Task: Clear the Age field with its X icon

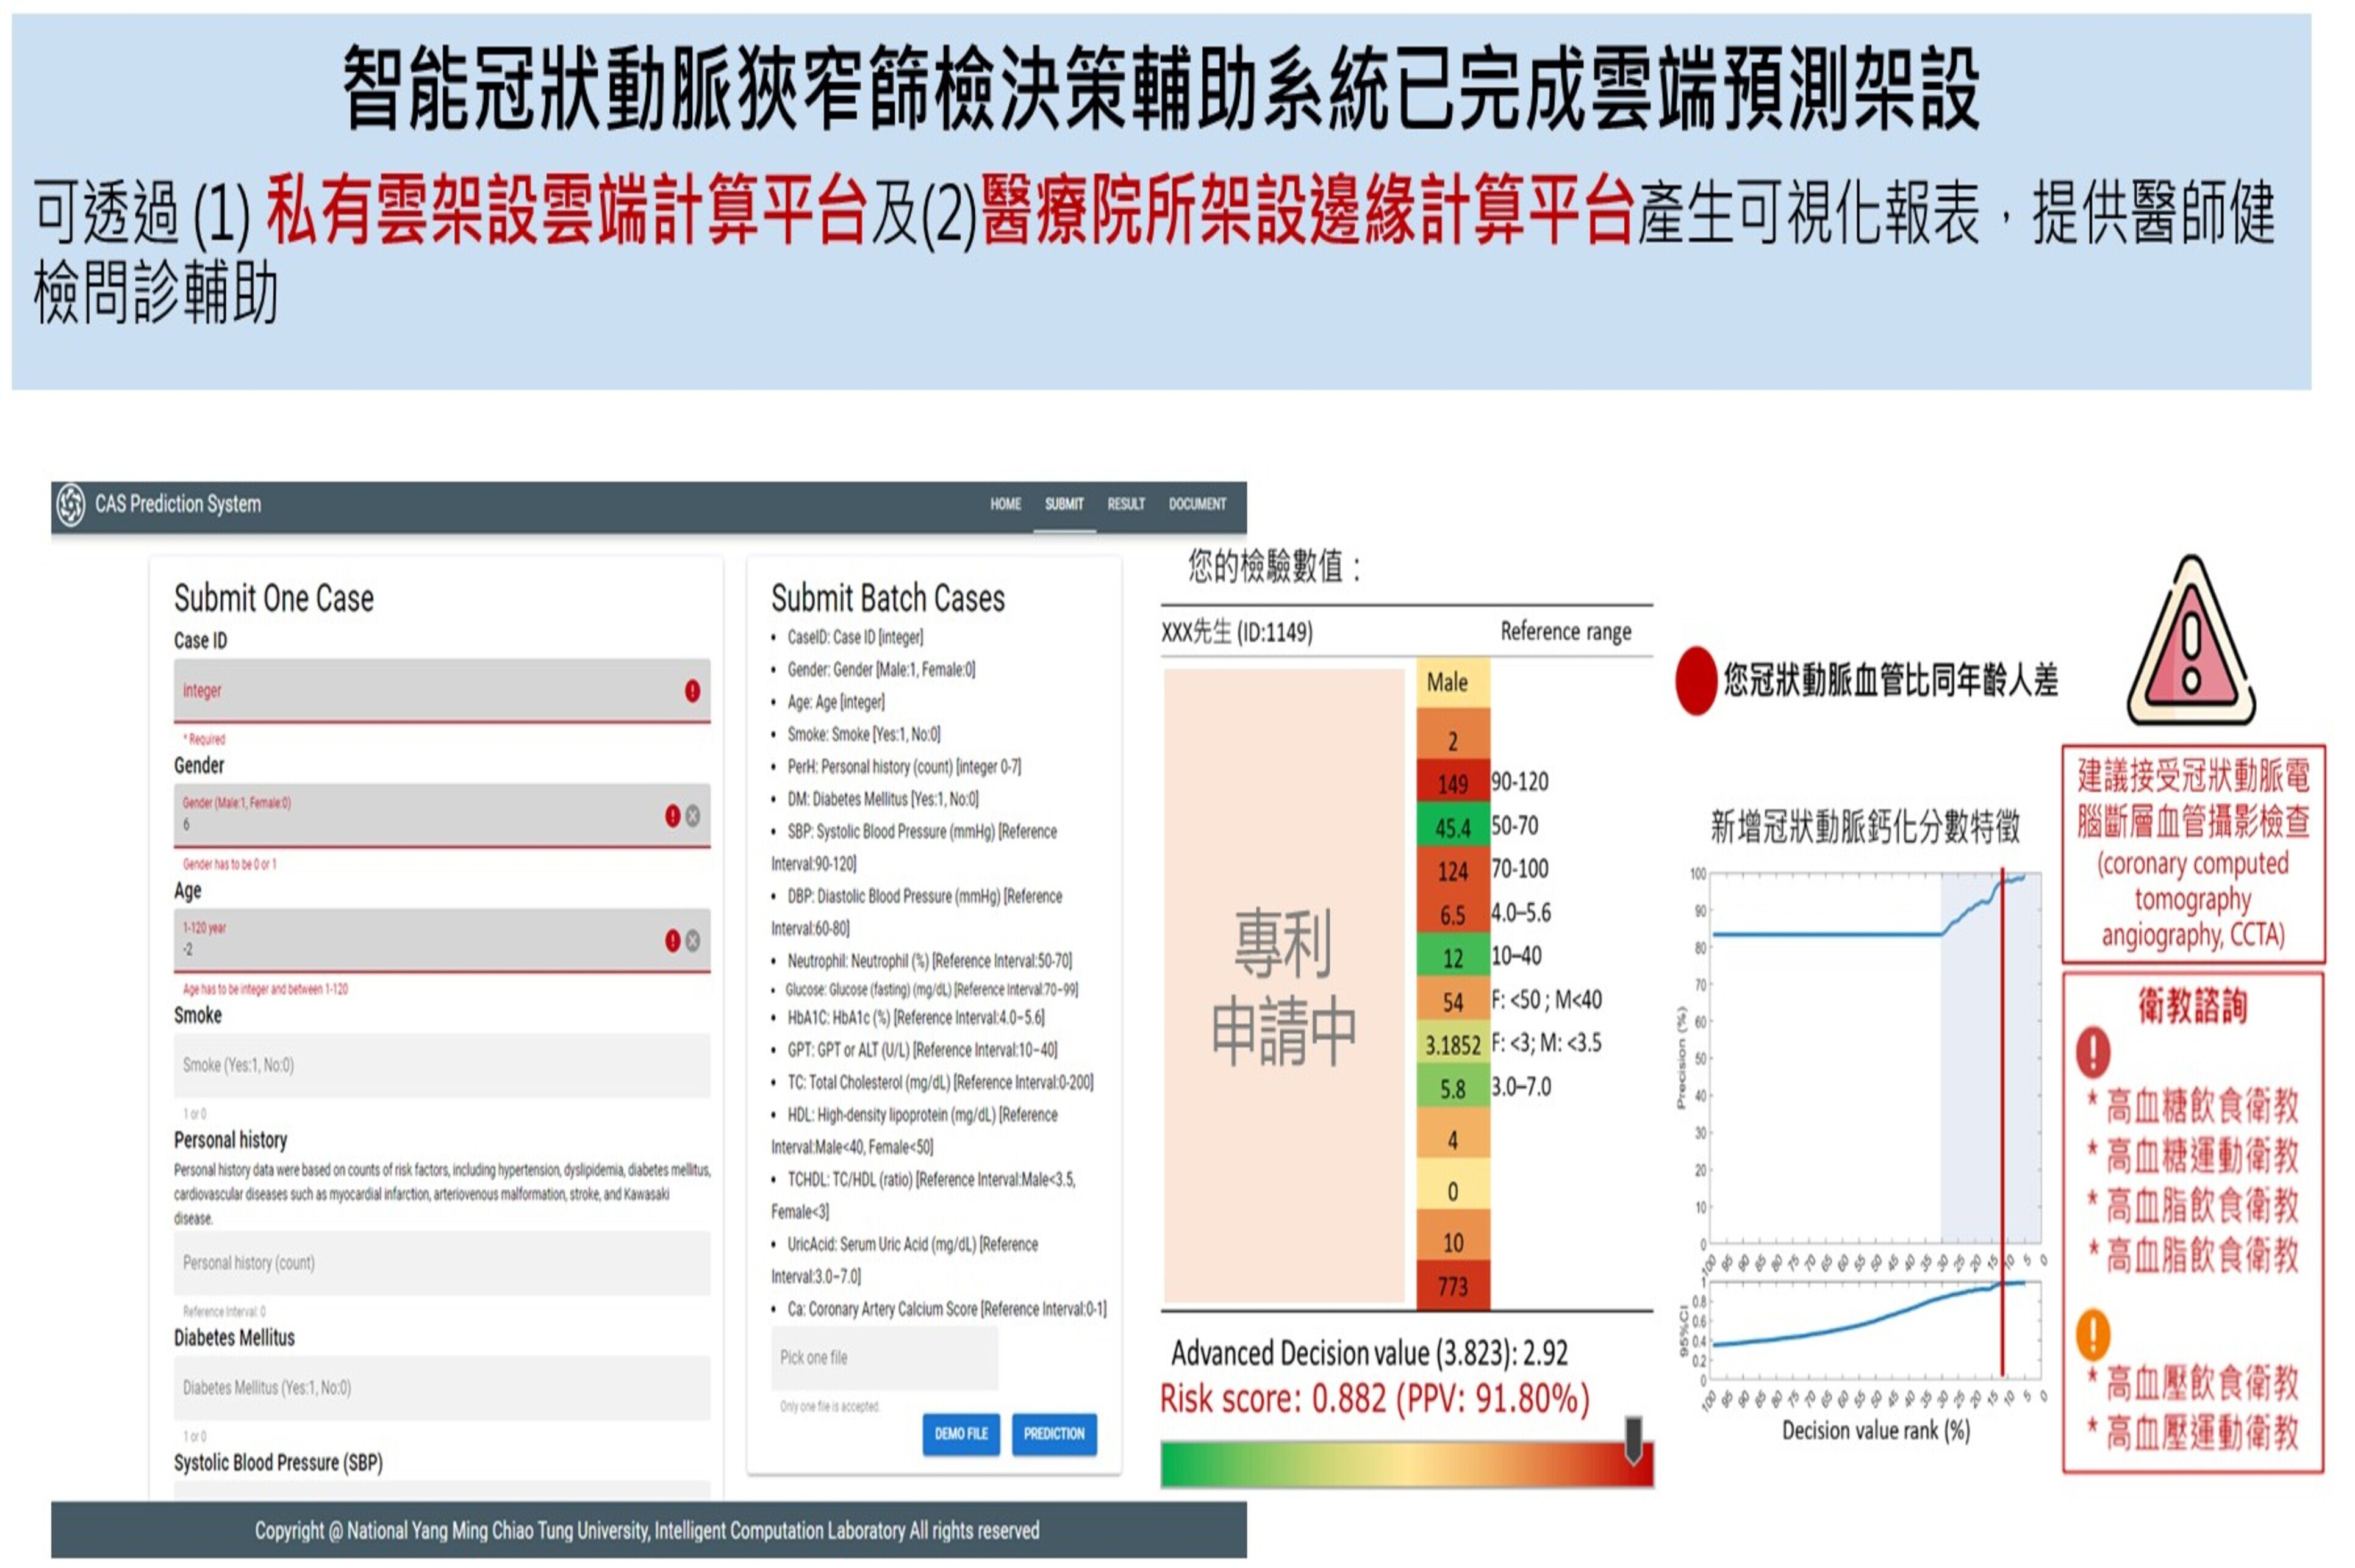Action: coord(693,941)
